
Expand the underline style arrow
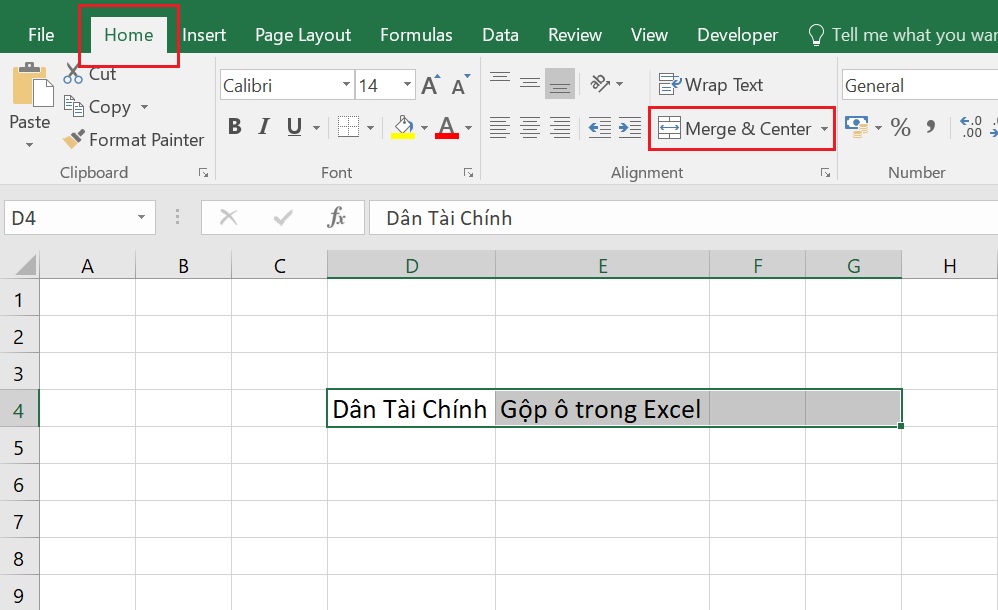pyautogui.click(x=316, y=128)
